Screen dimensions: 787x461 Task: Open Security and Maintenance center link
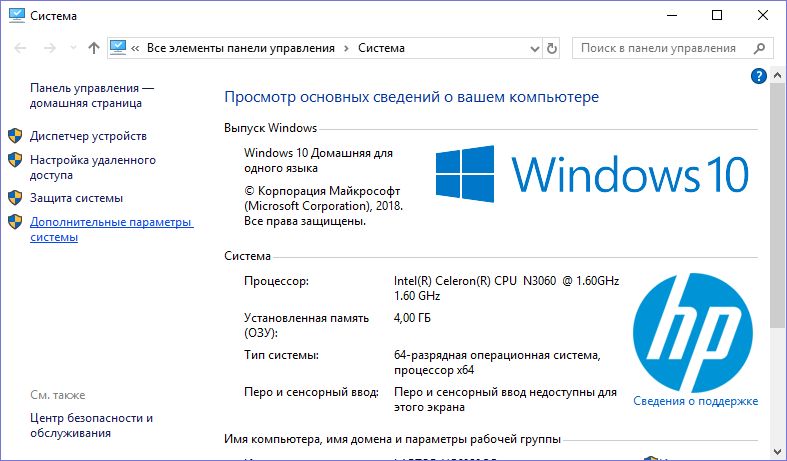tap(91, 425)
